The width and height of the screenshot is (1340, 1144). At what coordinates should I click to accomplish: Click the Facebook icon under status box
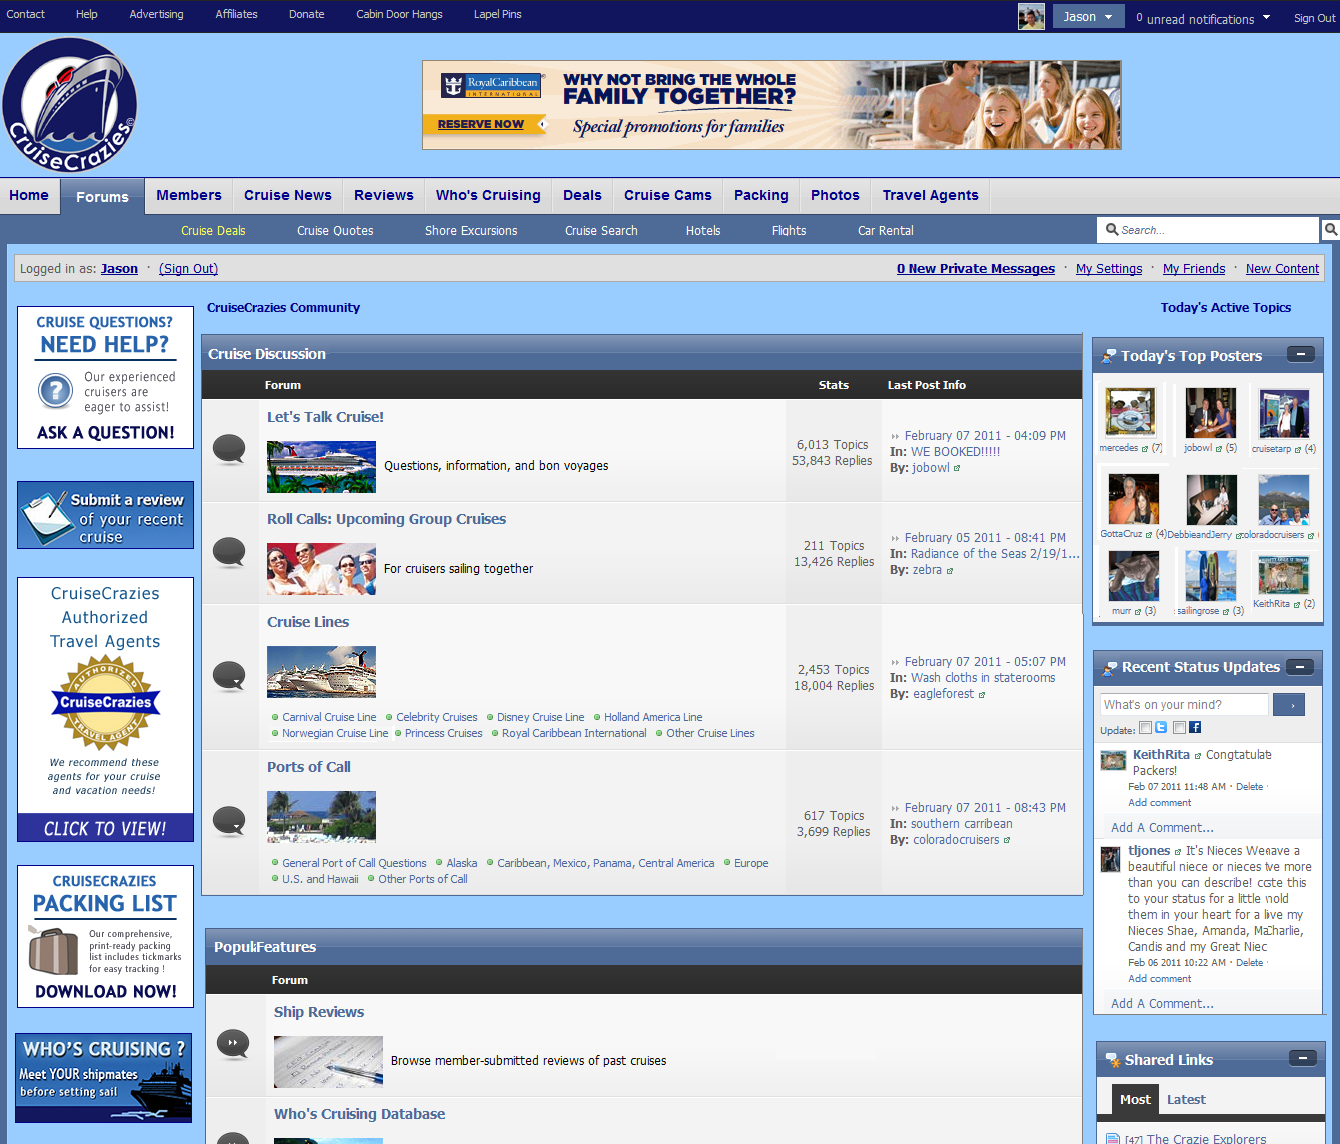click(x=1195, y=728)
